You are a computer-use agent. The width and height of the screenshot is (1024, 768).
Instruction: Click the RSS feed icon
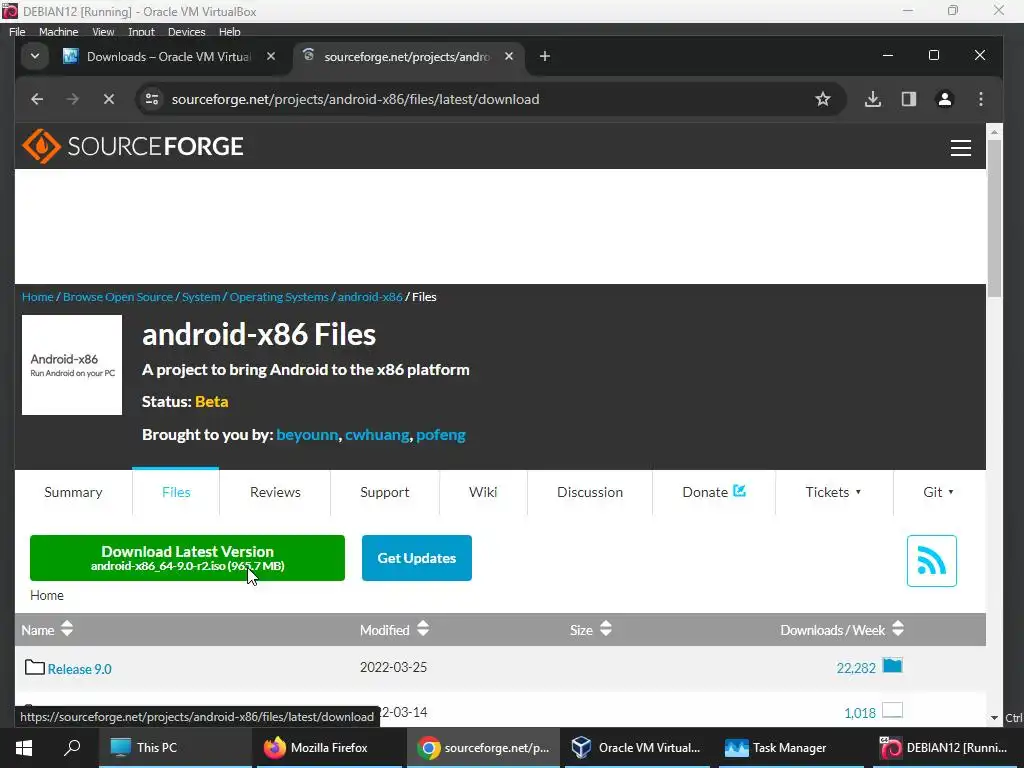tap(931, 561)
